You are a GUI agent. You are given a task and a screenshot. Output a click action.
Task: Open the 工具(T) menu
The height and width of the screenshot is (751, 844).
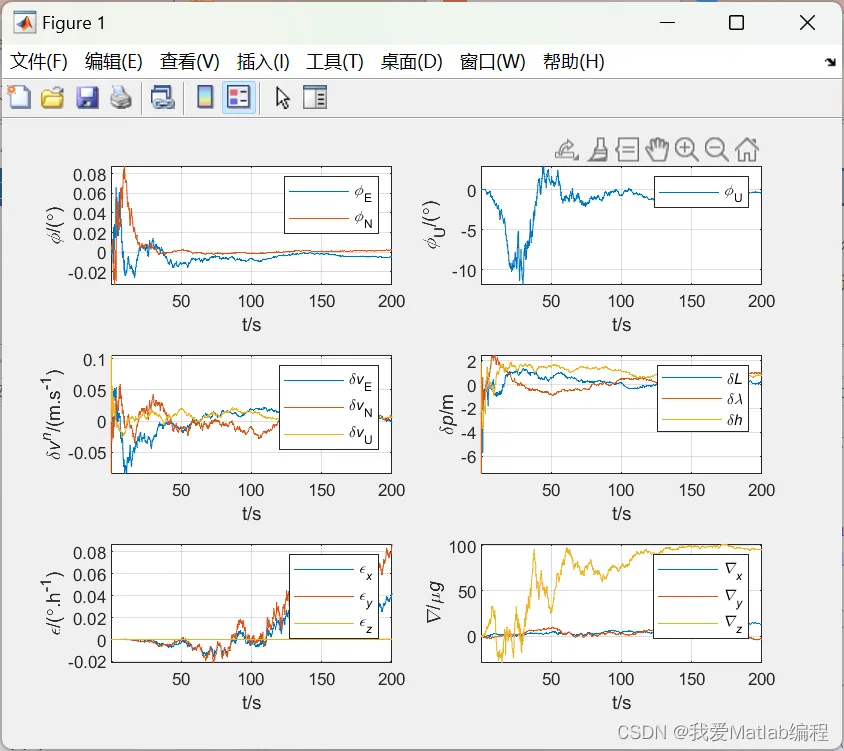[x=335, y=61]
